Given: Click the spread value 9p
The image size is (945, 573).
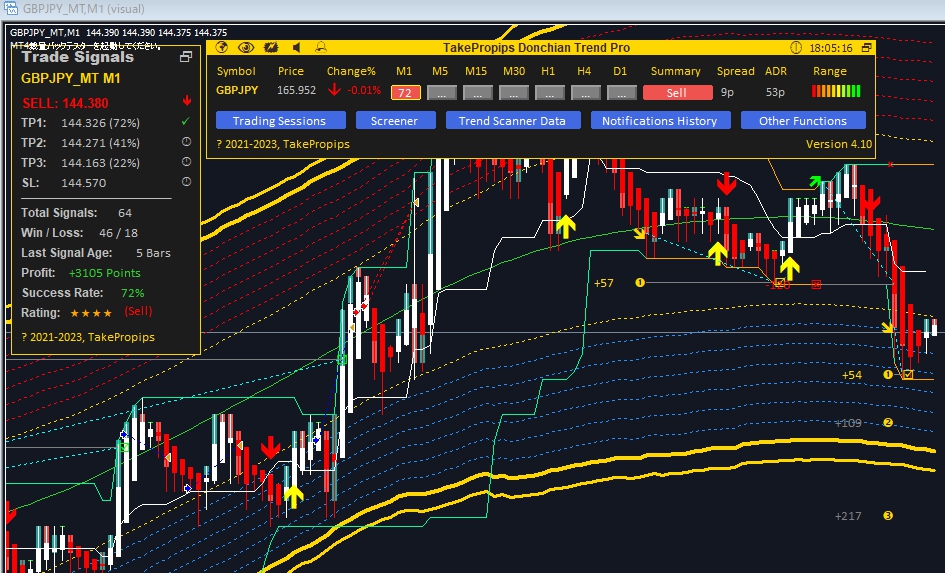Looking at the screenshot, I should click(x=727, y=92).
